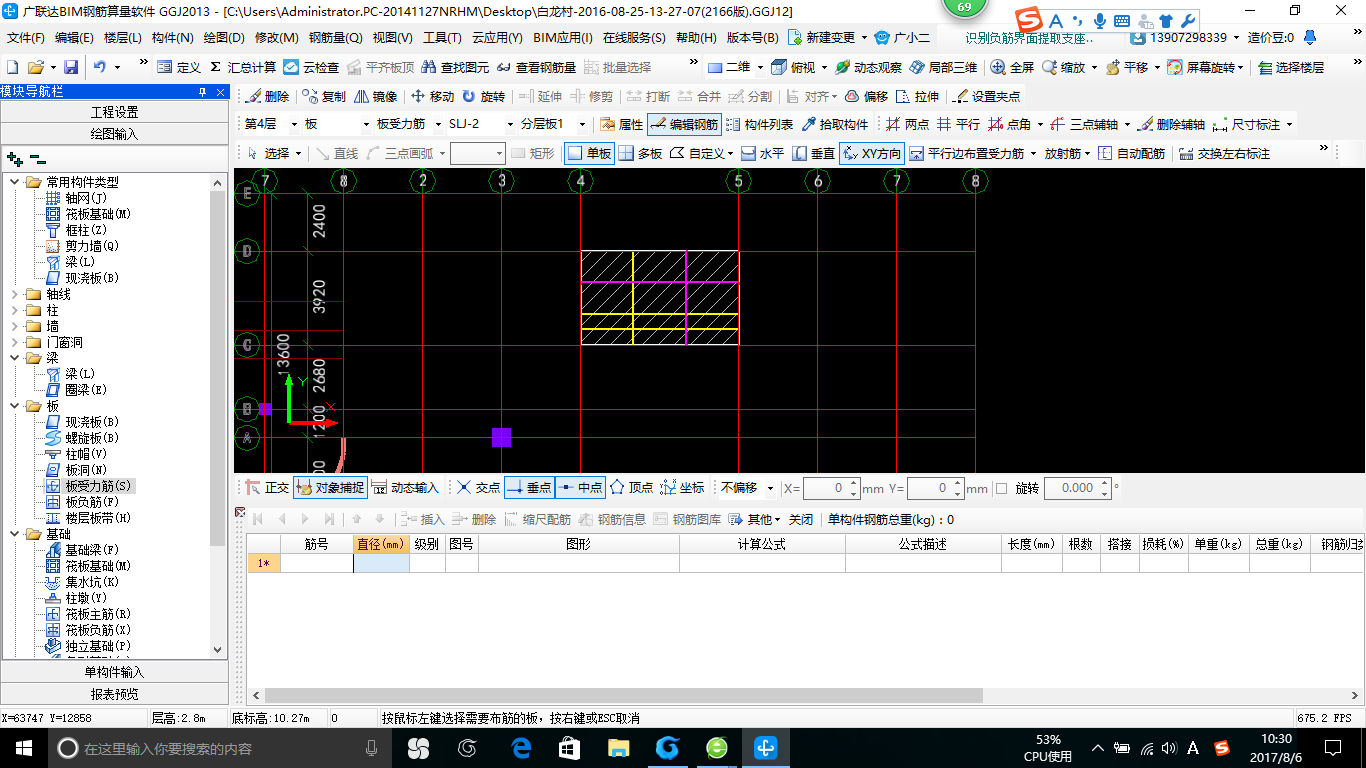The width and height of the screenshot is (1366, 768).
Task: Click the 删除 delete tool icon
Action: [x=267, y=97]
